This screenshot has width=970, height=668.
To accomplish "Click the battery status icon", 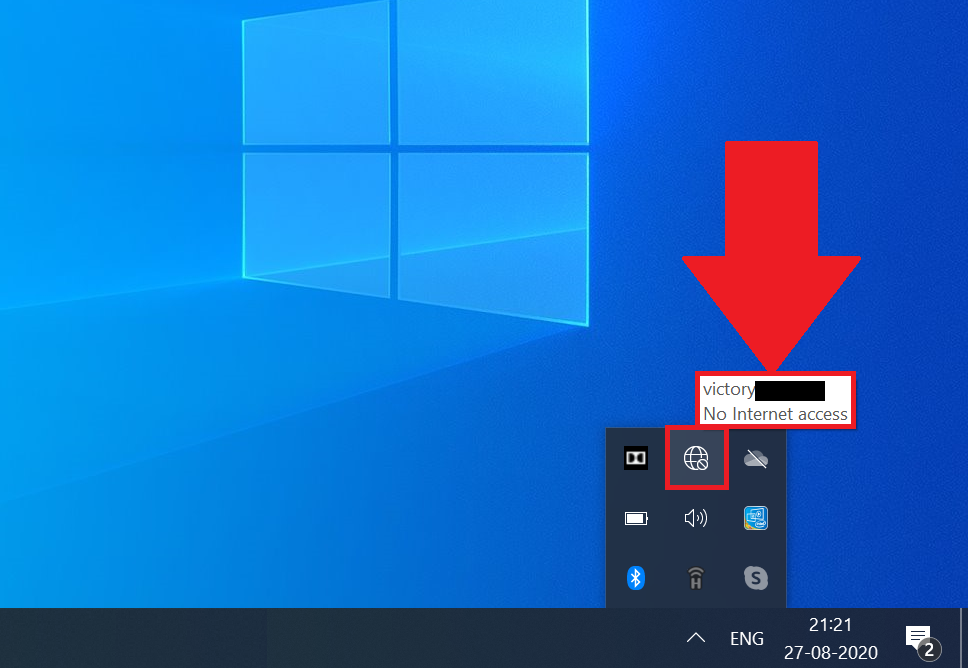I will [x=636, y=518].
